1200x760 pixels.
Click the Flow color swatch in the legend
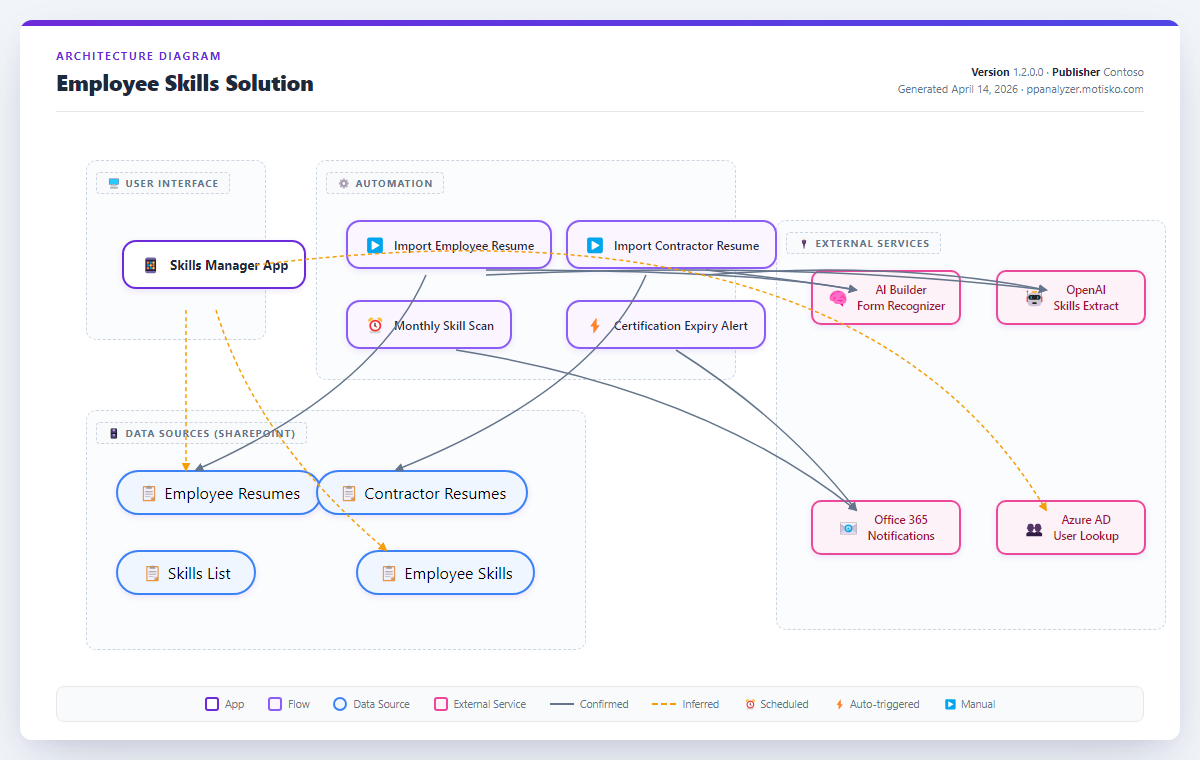pos(275,704)
